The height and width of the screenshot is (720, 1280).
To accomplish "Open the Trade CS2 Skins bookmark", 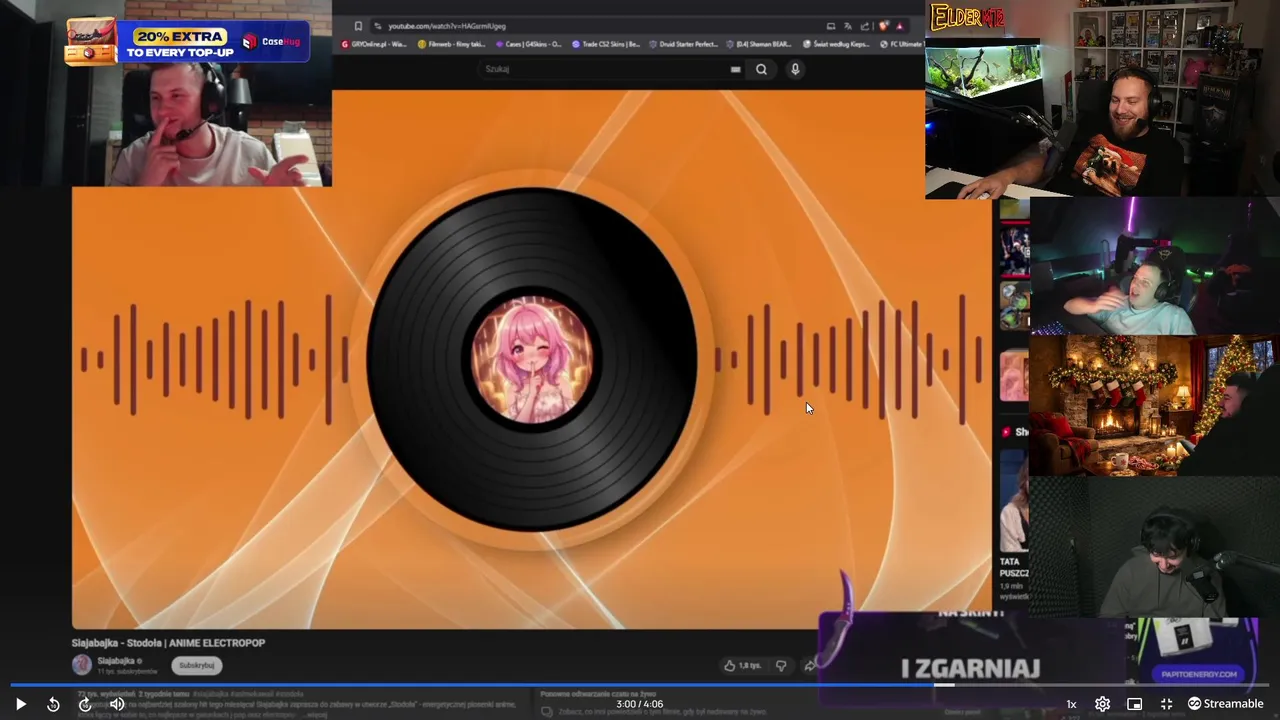I will tap(606, 44).
